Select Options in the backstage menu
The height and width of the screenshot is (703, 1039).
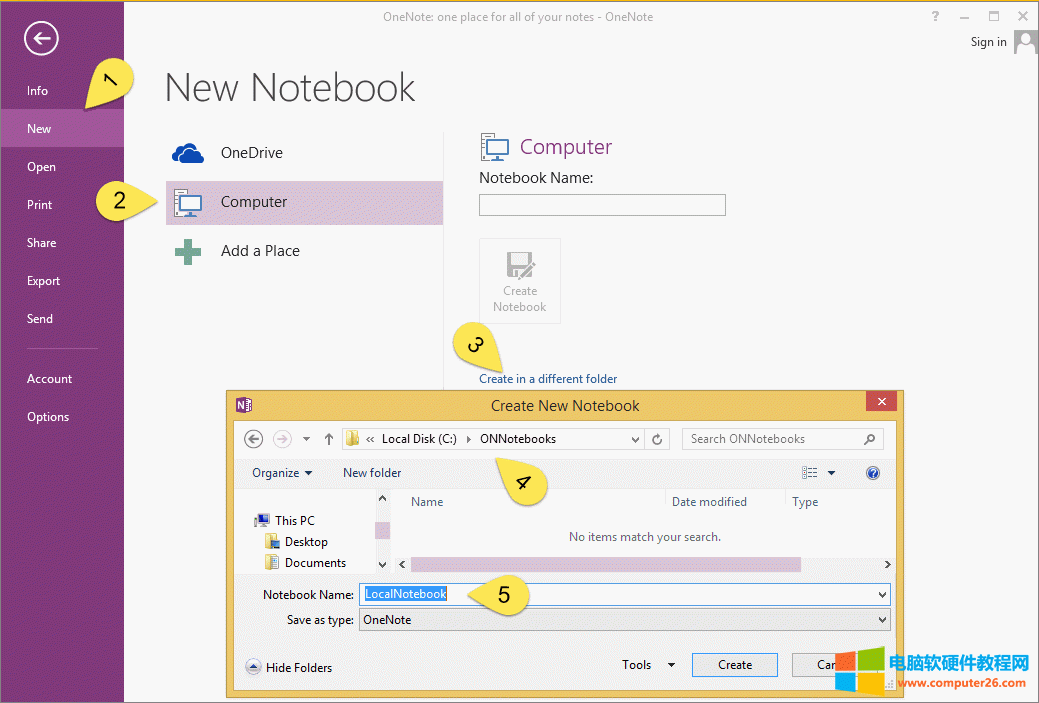pos(48,417)
